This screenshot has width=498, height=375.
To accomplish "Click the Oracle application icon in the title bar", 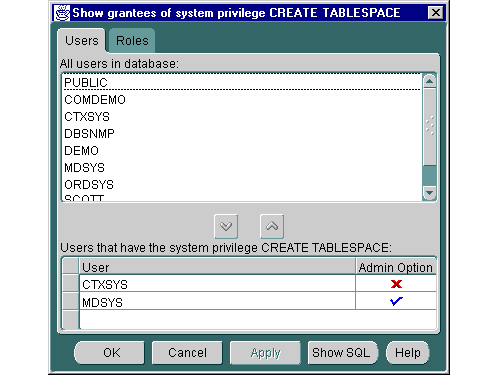I will pos(62,13).
